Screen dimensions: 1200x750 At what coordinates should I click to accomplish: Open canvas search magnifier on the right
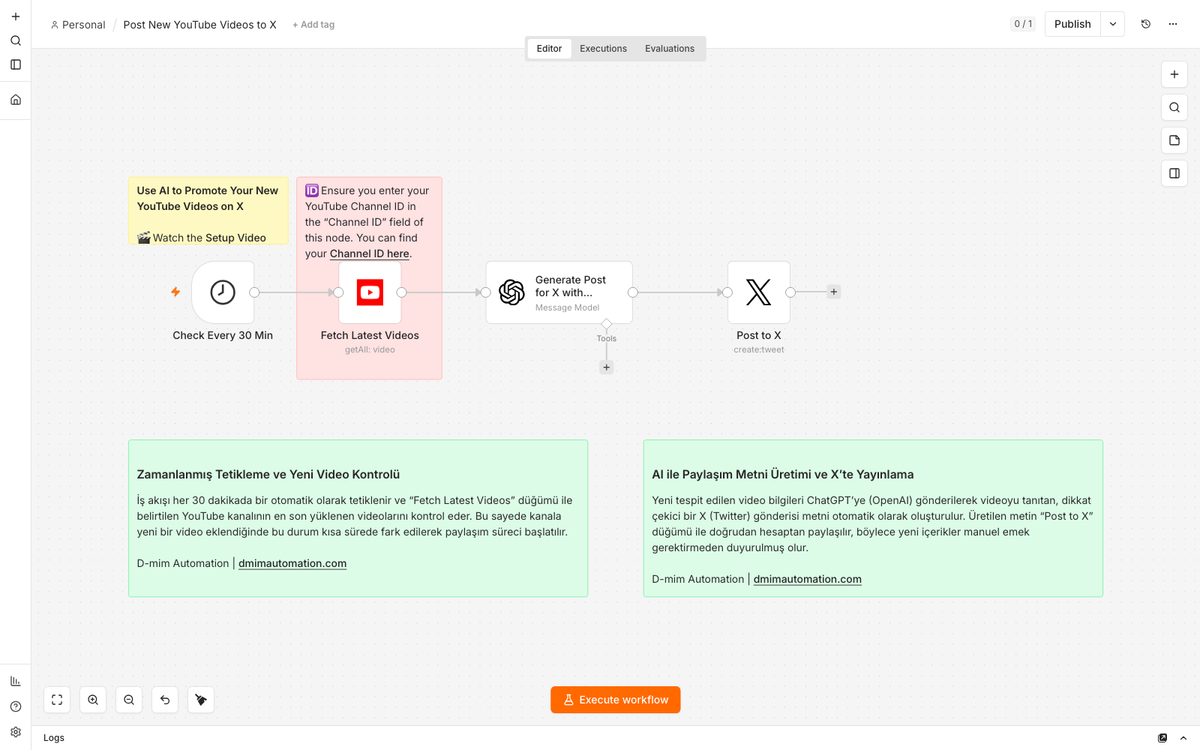pos(1175,108)
